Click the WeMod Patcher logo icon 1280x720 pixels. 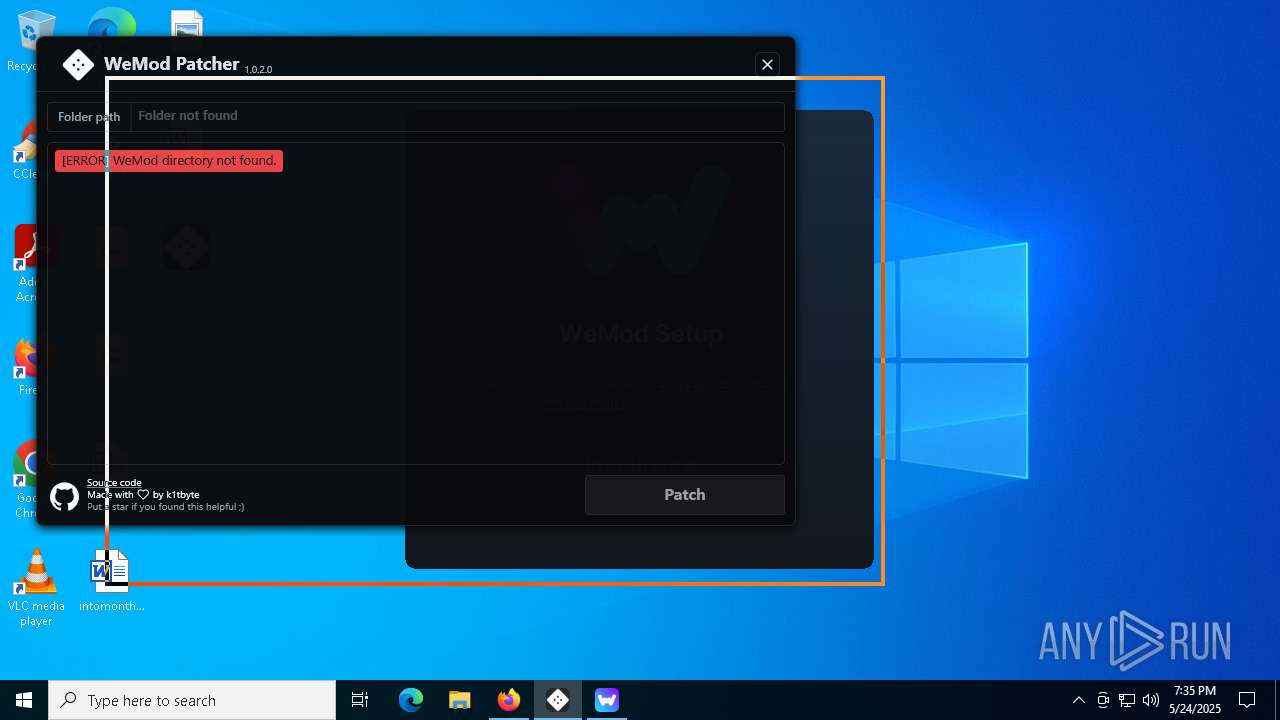pyautogui.click(x=78, y=65)
